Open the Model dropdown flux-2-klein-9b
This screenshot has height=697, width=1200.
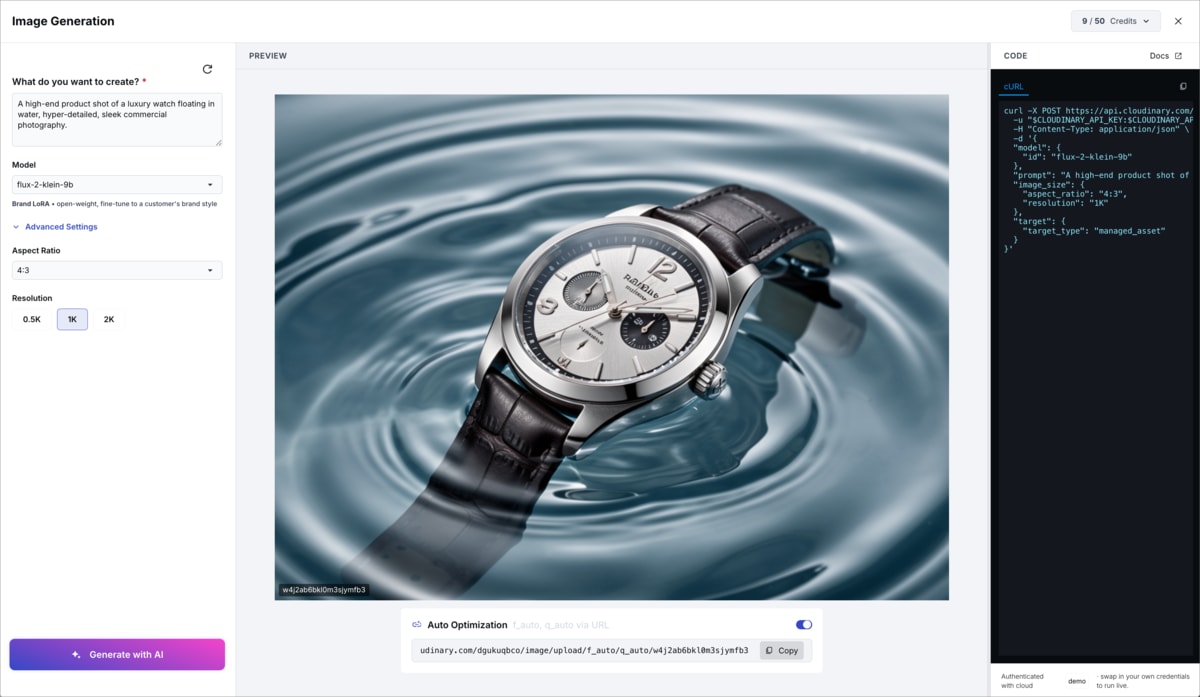(x=117, y=184)
